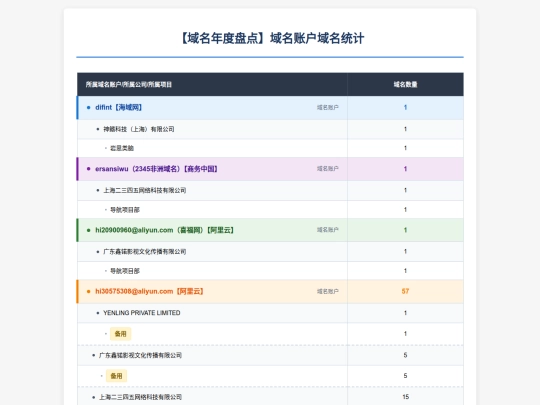The image size is (540, 405).
Task: Click the 域名数量 column header
Action: click(x=405, y=84)
